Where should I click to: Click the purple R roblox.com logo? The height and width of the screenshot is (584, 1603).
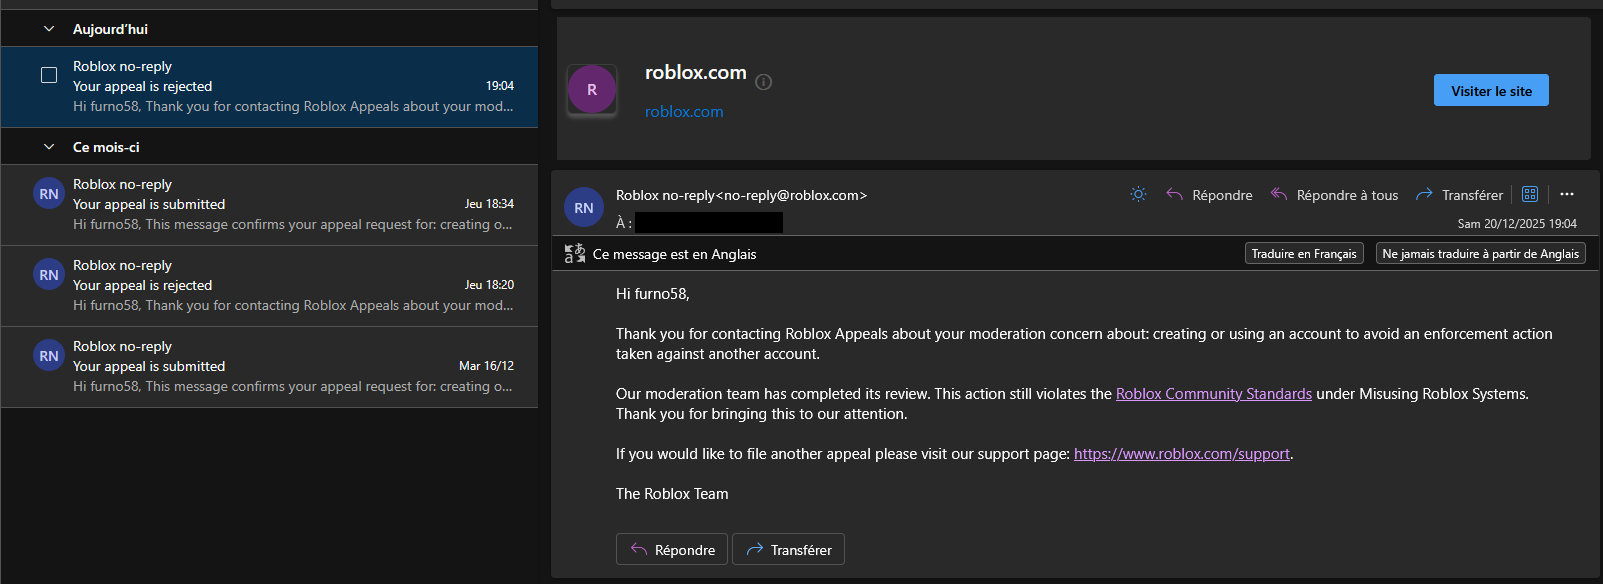pyautogui.click(x=592, y=90)
